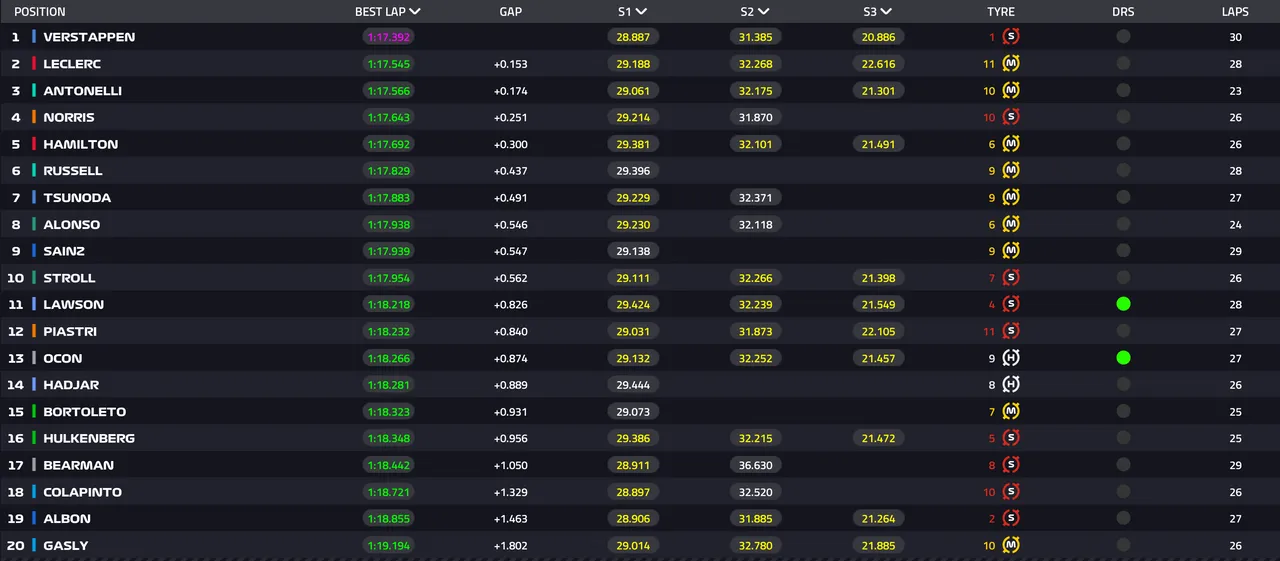Expand the S3 sector dropdown
Viewport: 1280px width, 561px height.
[x=886, y=12]
